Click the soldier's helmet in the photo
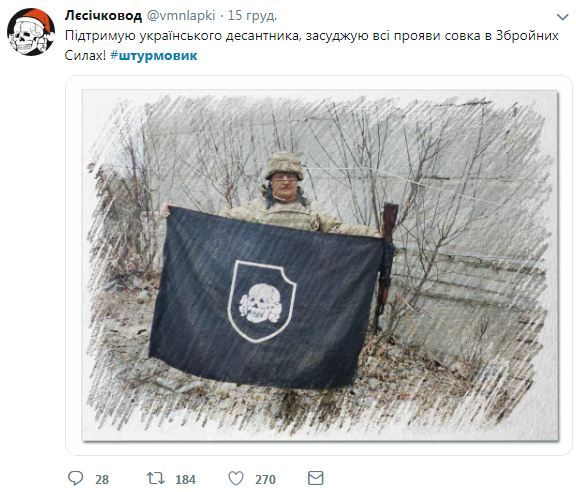 click(284, 166)
